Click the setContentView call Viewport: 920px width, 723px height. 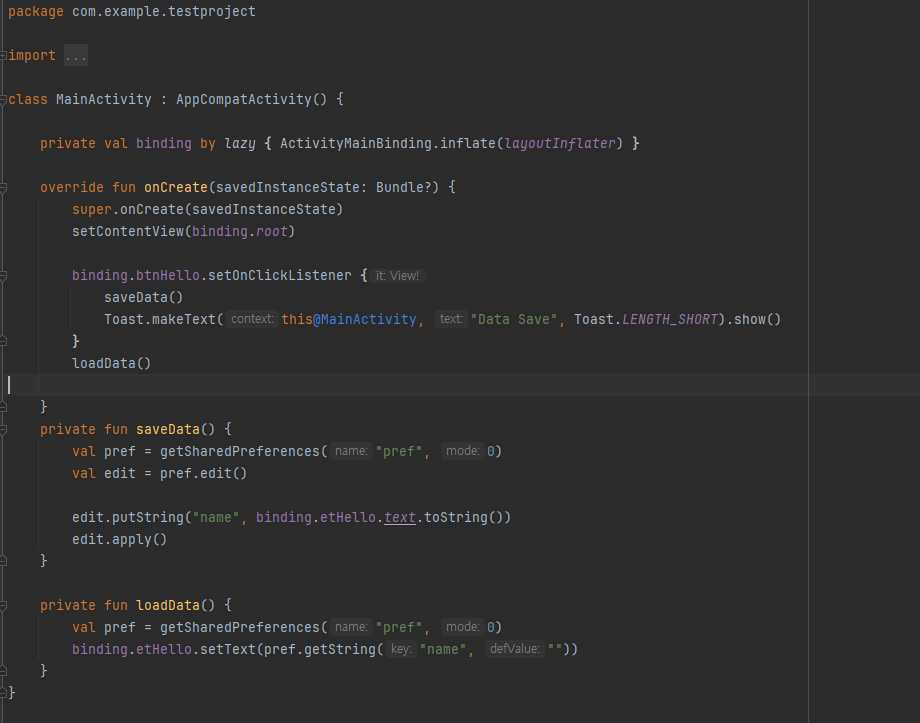(x=128, y=231)
